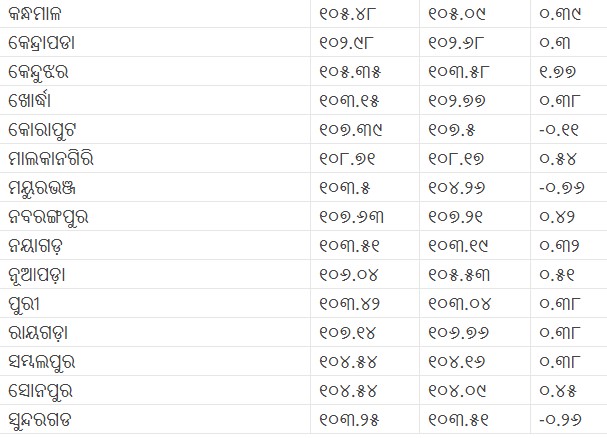
Task: Click the ପୁରୀ row label
Action: tap(30, 302)
